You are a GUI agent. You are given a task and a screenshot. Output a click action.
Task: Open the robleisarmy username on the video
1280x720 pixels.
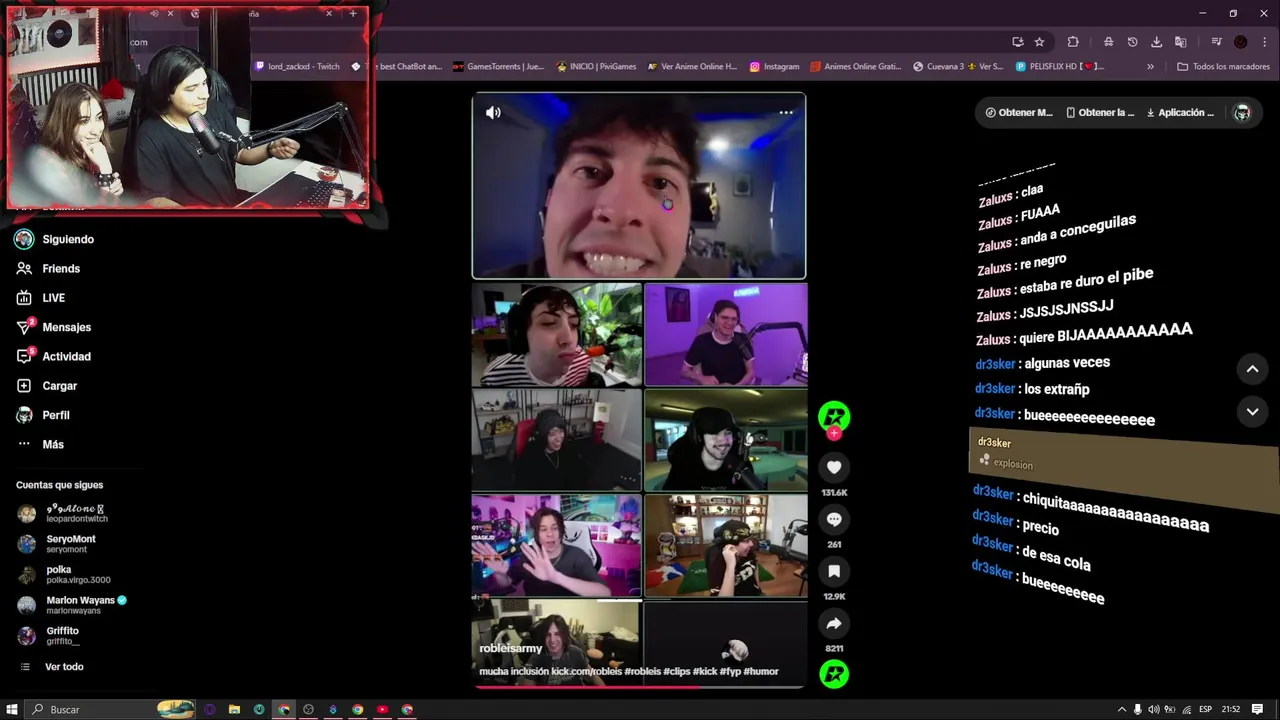pyautogui.click(x=510, y=649)
